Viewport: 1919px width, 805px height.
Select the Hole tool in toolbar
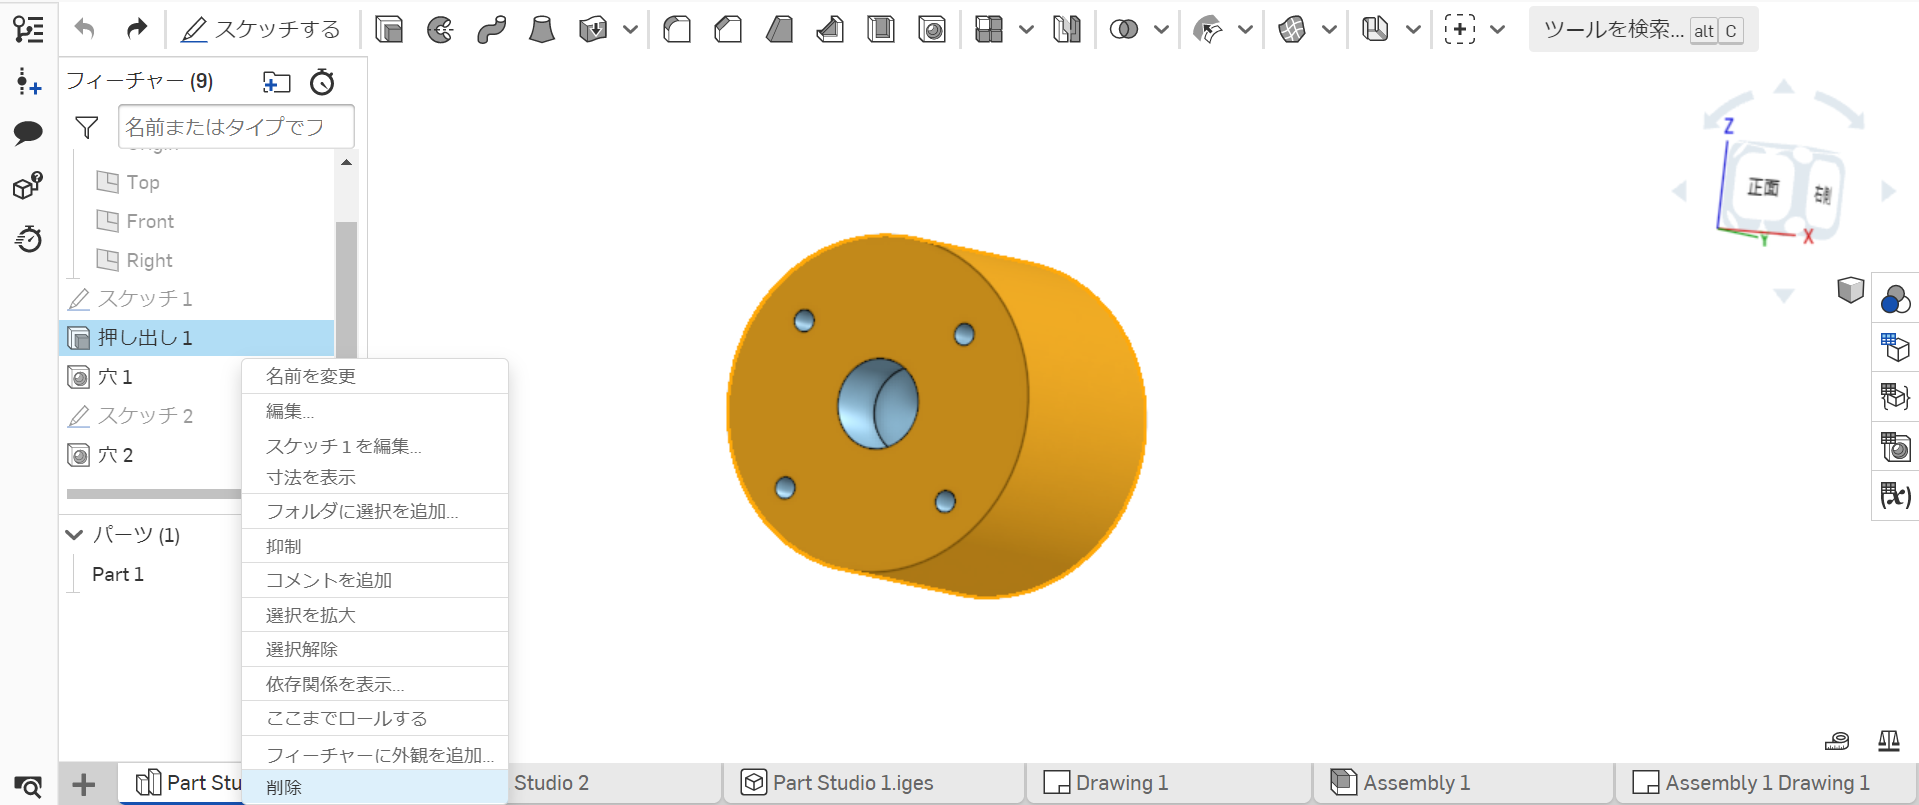932,30
